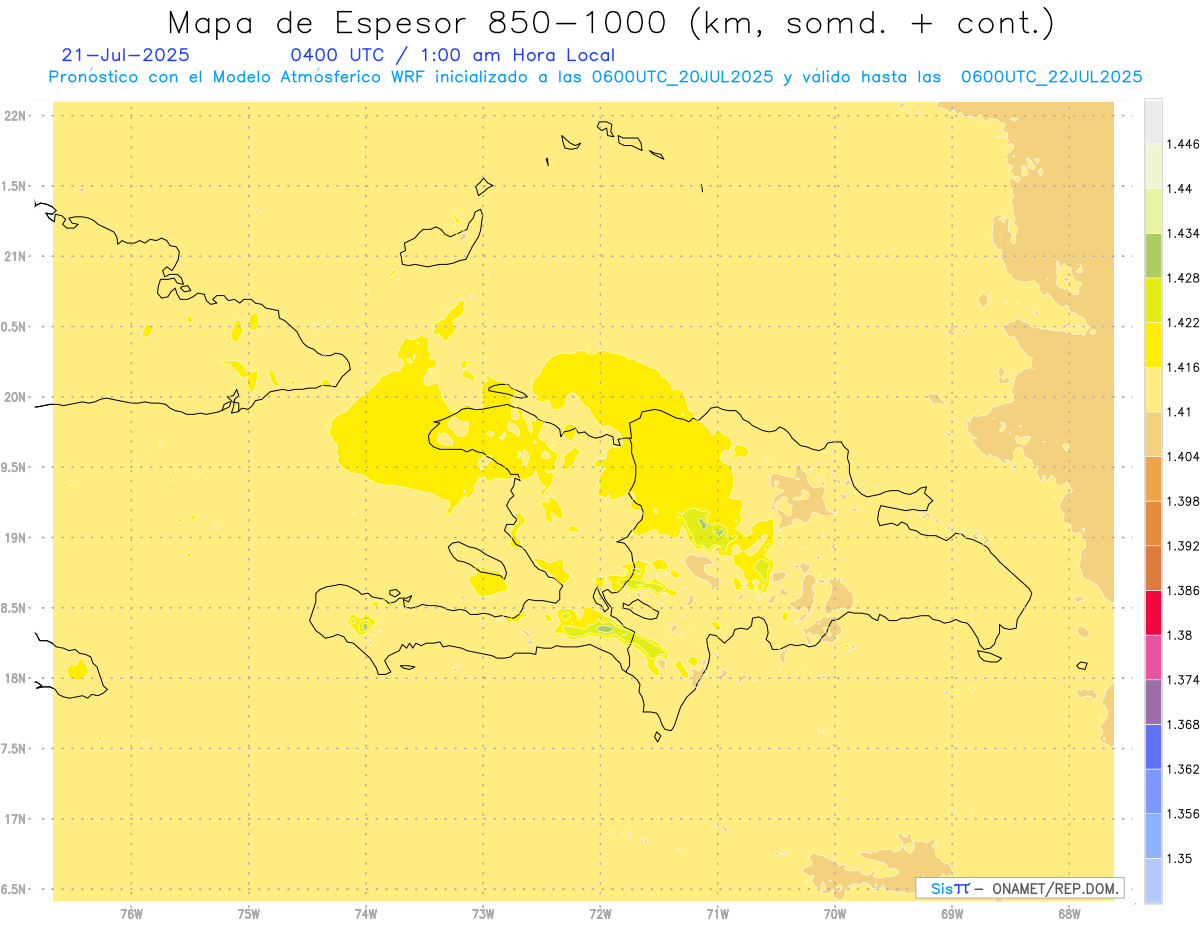Click the '74W' longitude label
This screenshot has height=927, width=1200.
click(366, 913)
